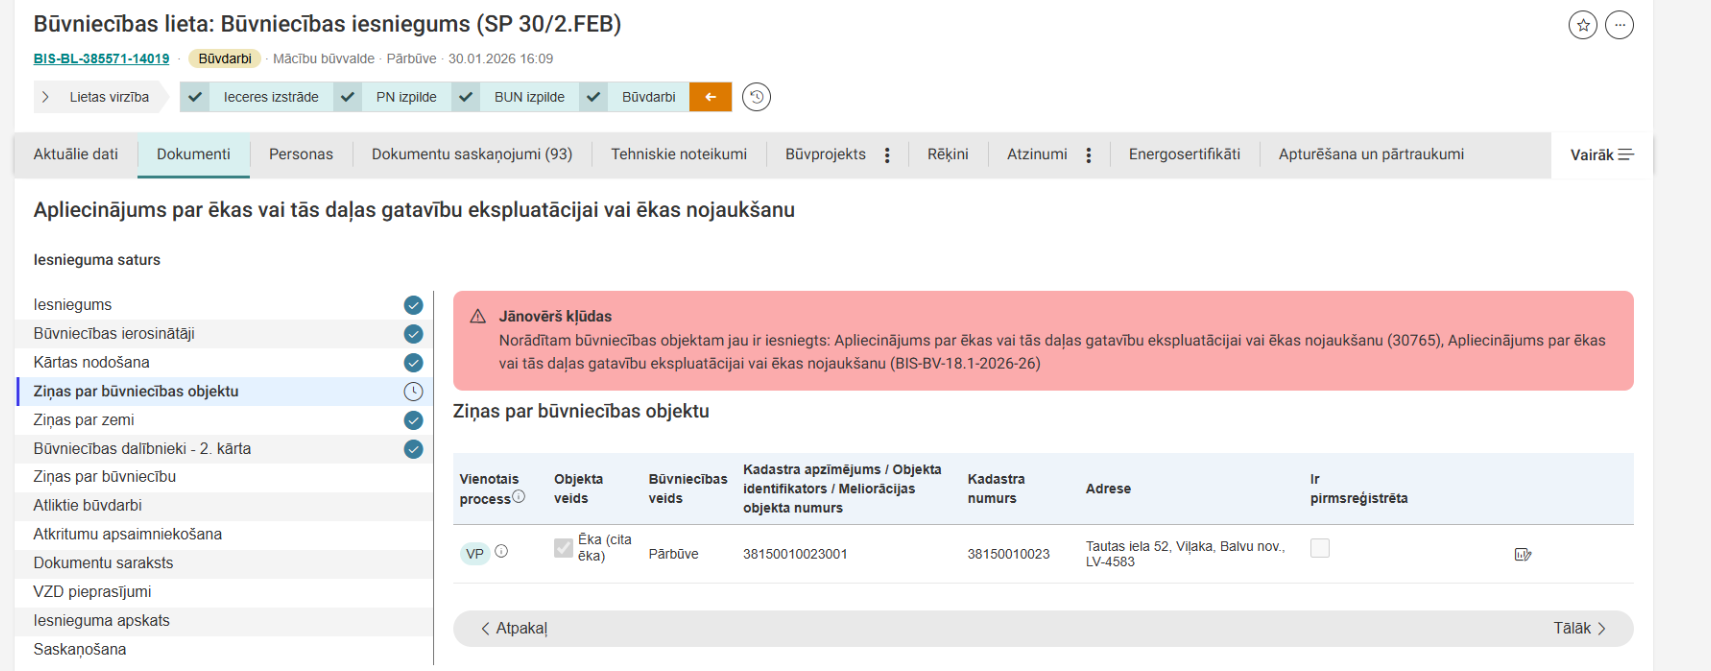This screenshot has height=671, width=1711.
Task: Click the Tālāk button
Action: coord(1579,628)
